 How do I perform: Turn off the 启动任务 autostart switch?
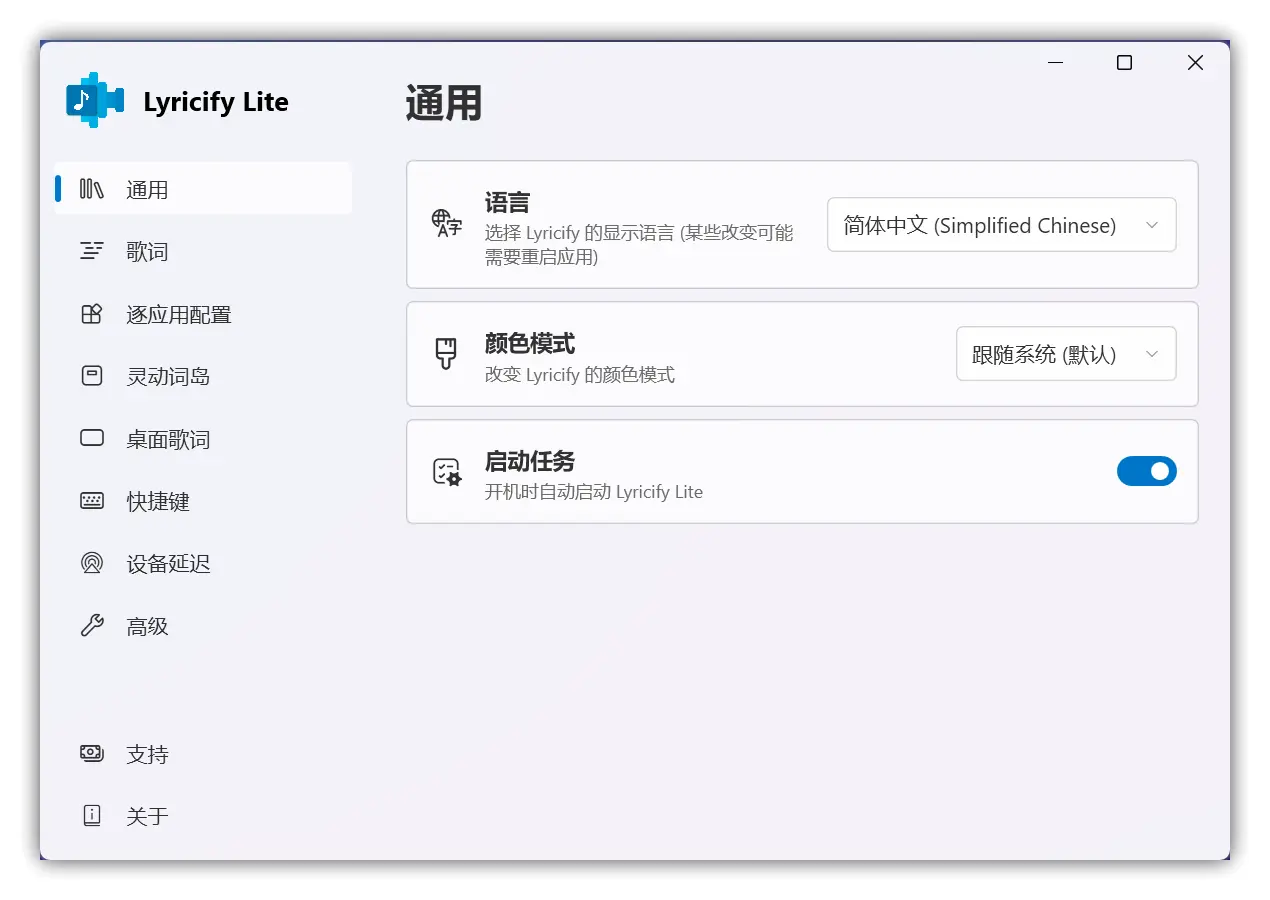coord(1147,471)
